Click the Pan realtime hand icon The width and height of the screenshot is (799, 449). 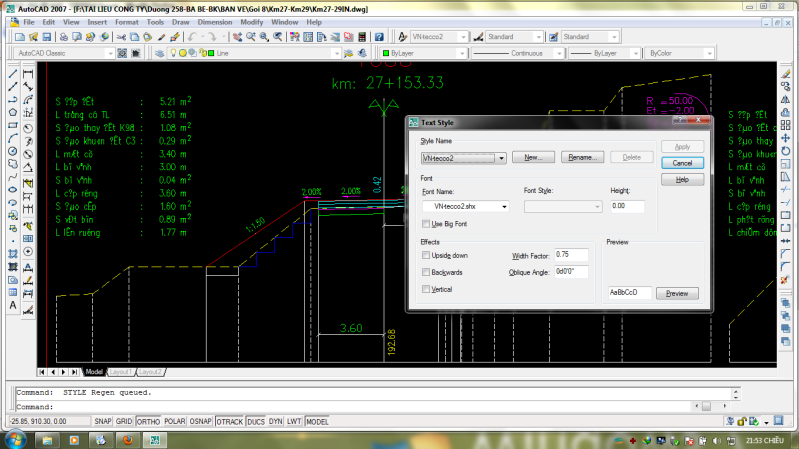(237, 37)
